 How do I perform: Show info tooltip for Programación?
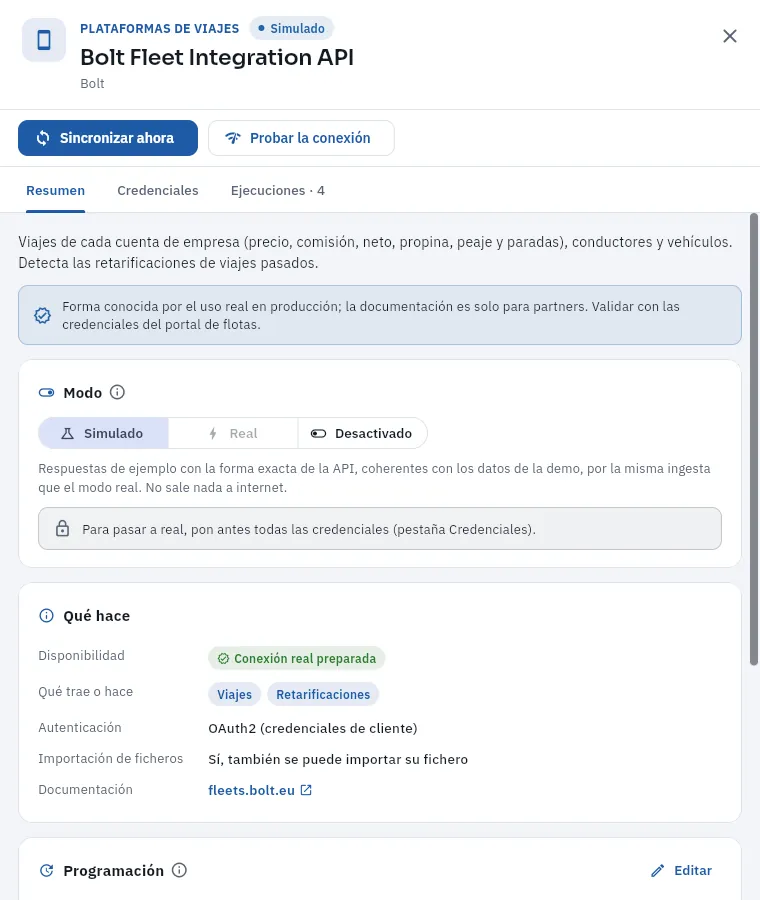179,870
